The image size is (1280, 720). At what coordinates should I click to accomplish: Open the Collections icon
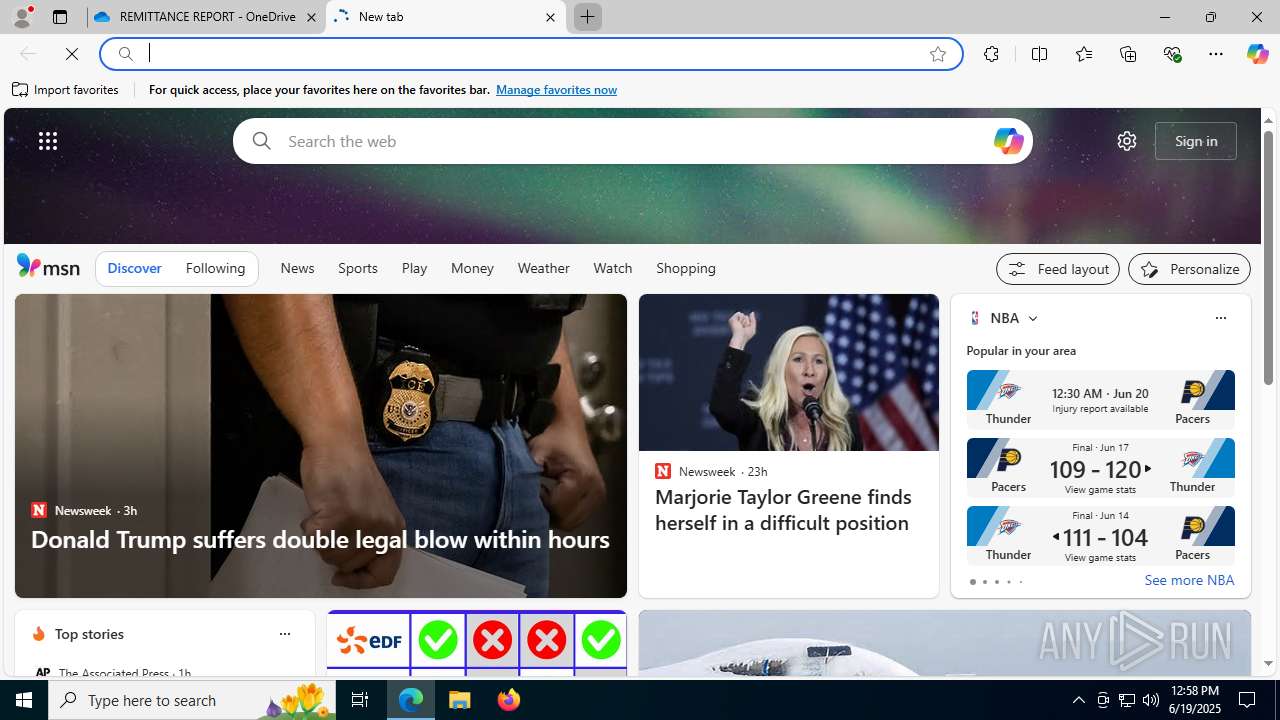1128,54
